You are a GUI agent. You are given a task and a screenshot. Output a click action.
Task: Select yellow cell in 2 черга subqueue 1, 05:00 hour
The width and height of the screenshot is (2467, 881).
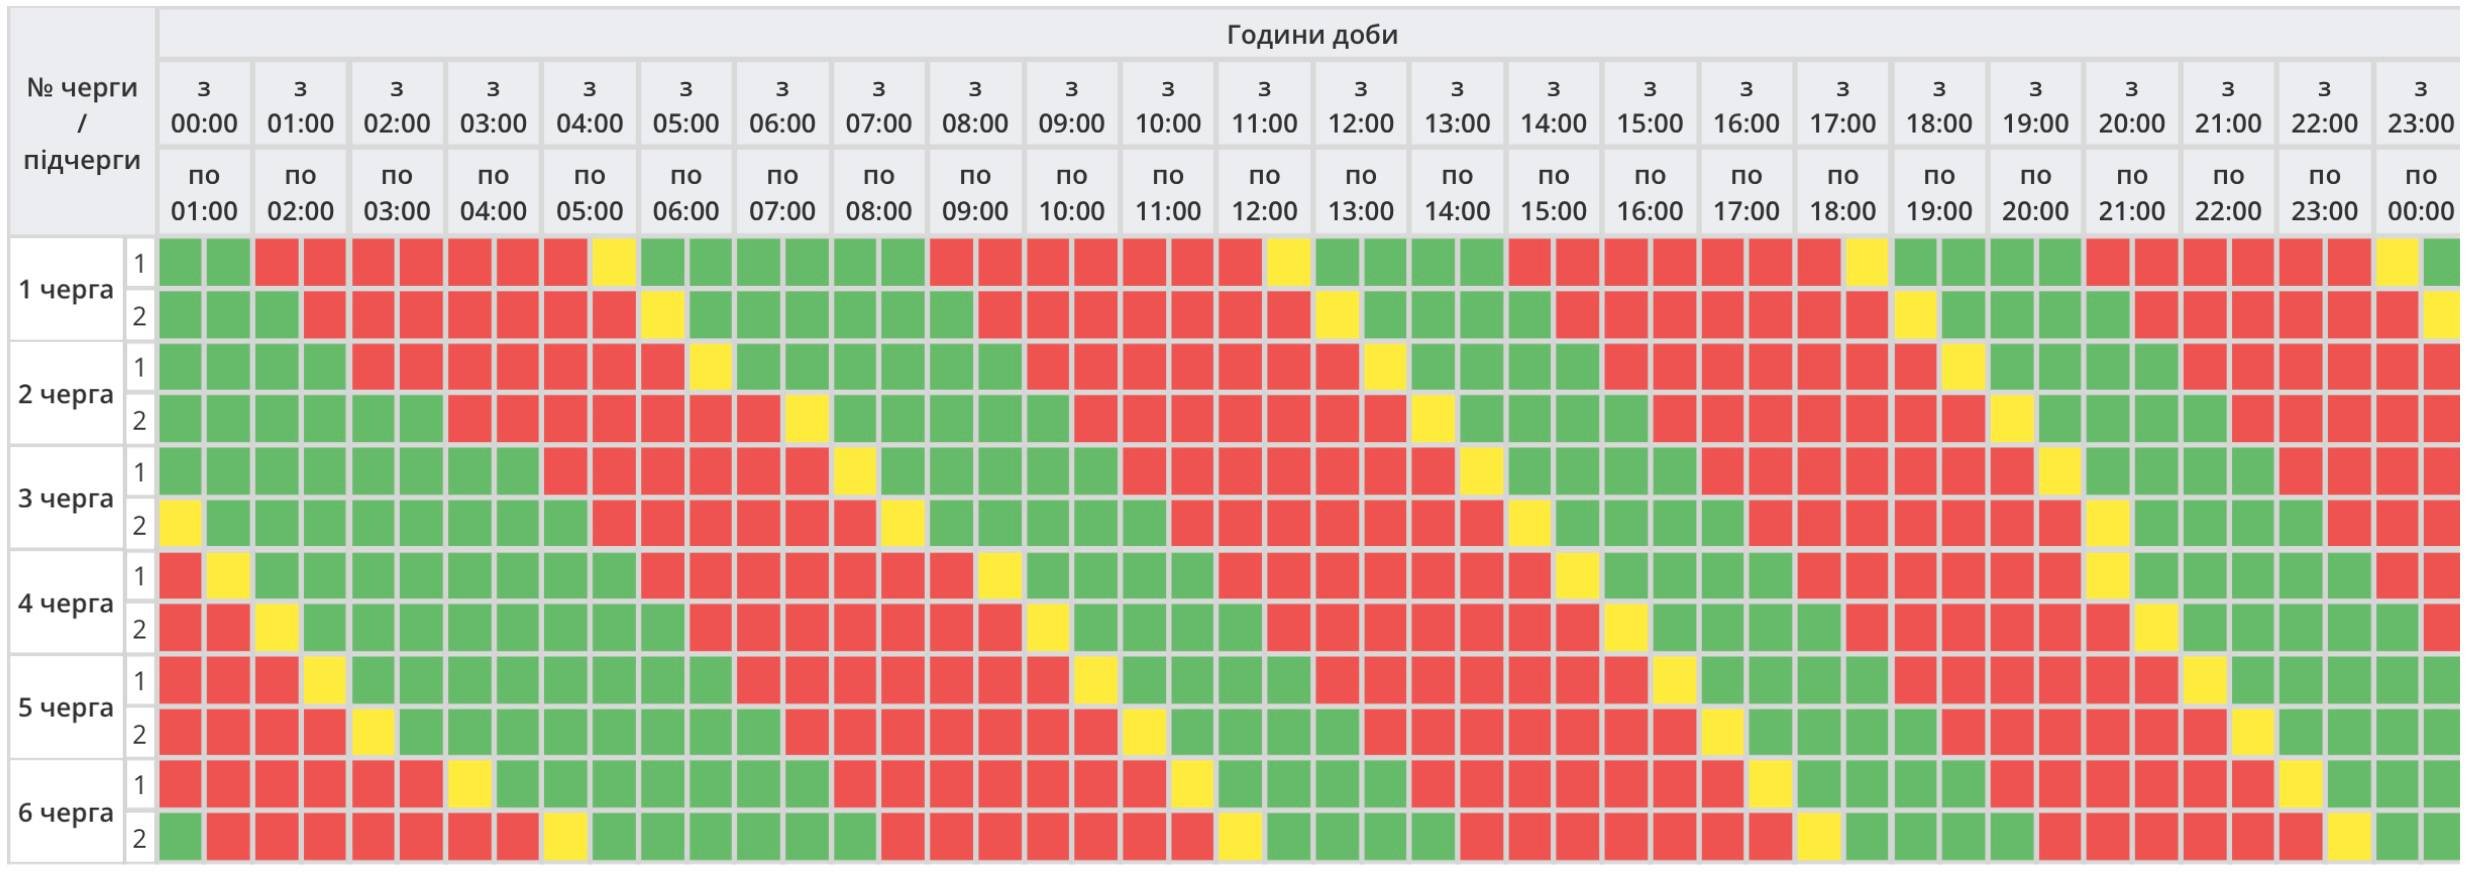[710, 367]
